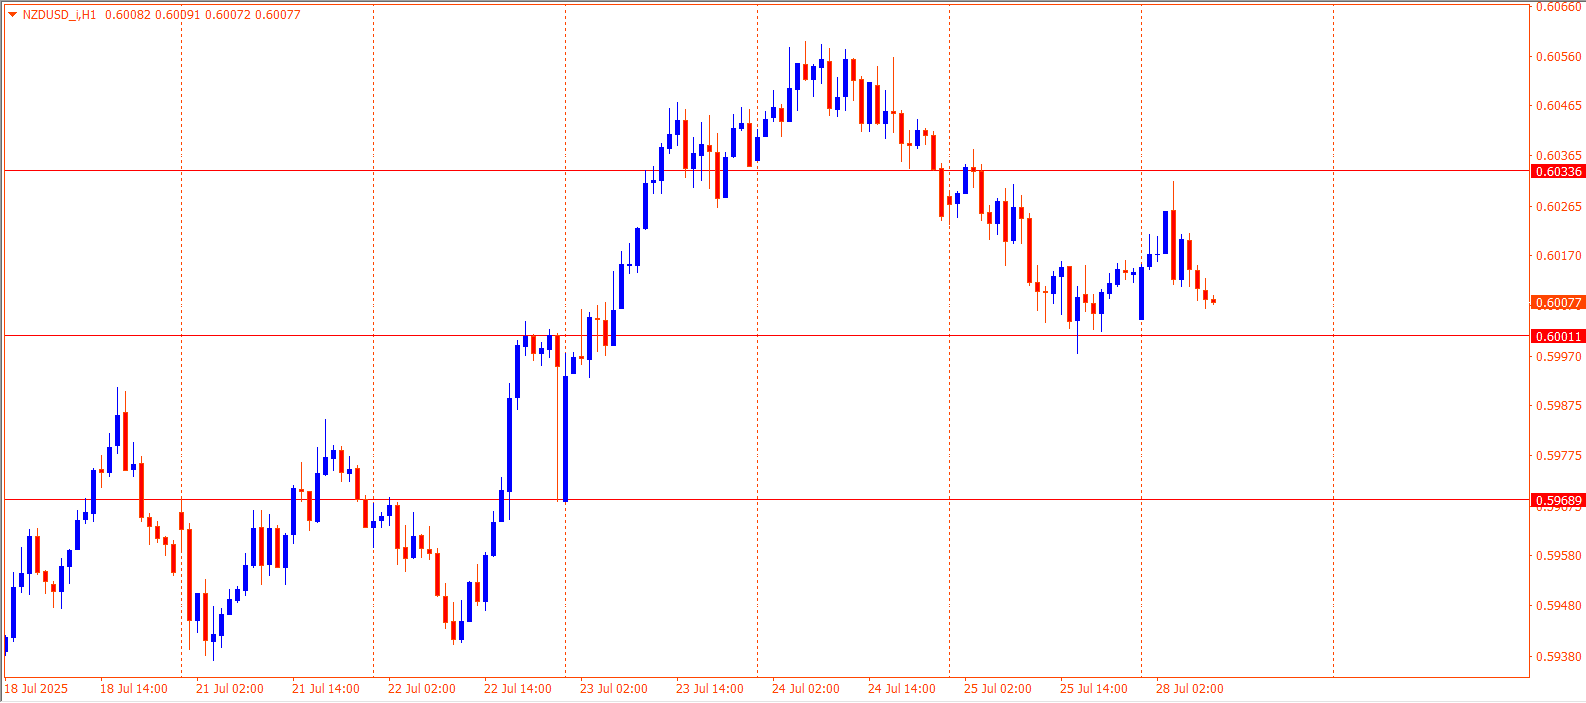
Task: Click the 24 Jul 14:00 time label
Action: coord(902,689)
